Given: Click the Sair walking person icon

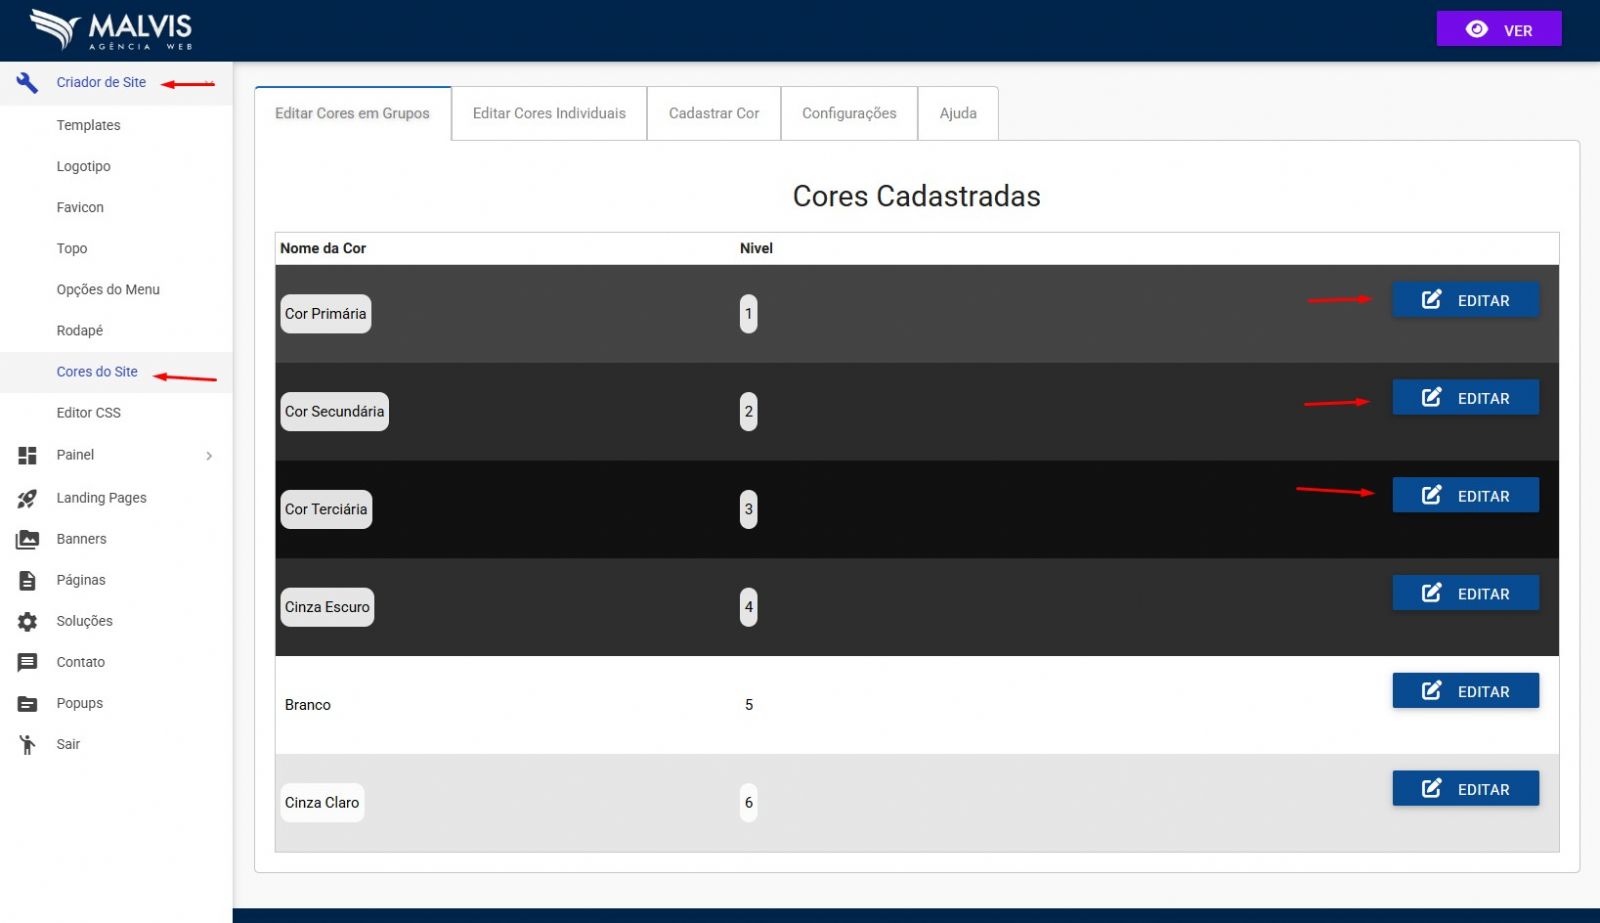Looking at the screenshot, I should (x=27, y=744).
